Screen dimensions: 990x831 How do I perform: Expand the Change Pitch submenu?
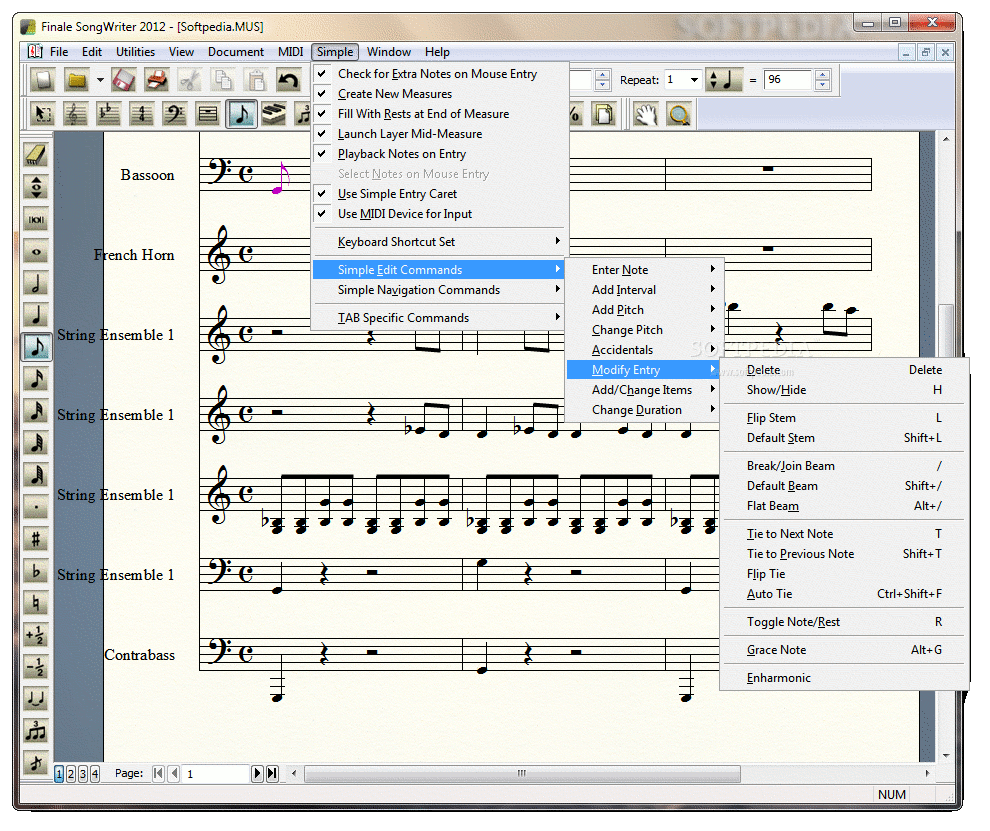pyautogui.click(x=645, y=330)
